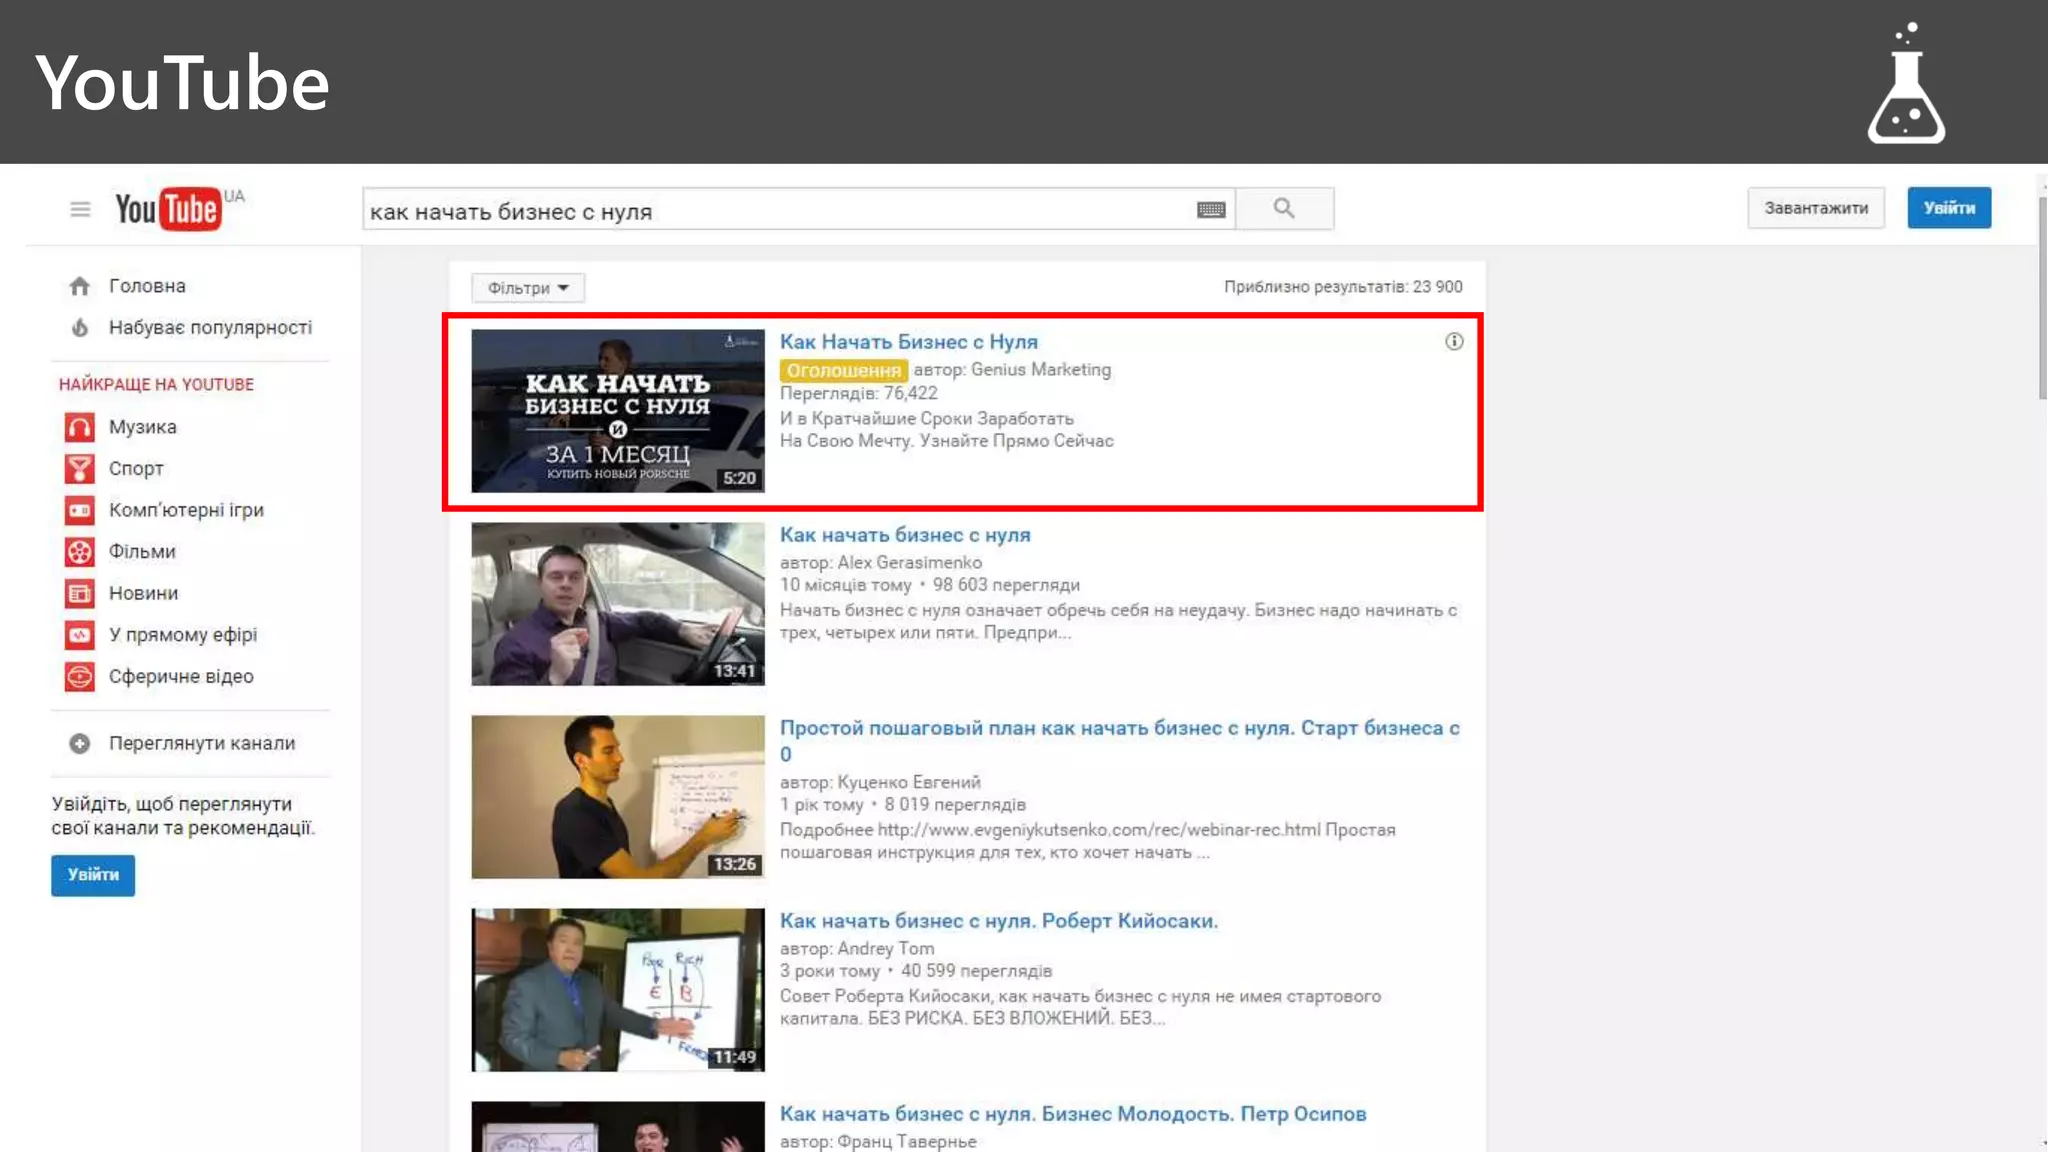Open the ad title Как Начать Бизнес с Нуля
This screenshot has height=1152, width=2048.
pos(909,342)
